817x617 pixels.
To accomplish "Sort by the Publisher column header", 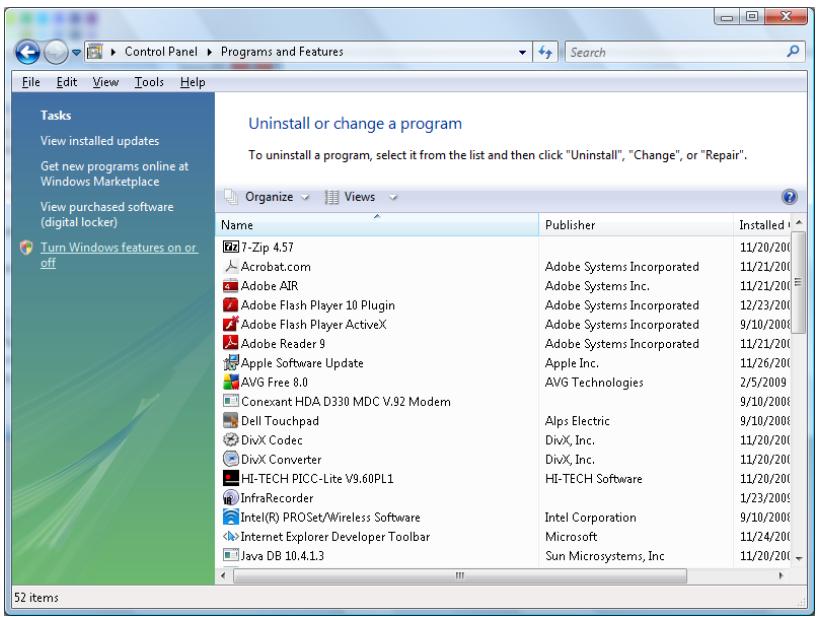I will [x=635, y=225].
